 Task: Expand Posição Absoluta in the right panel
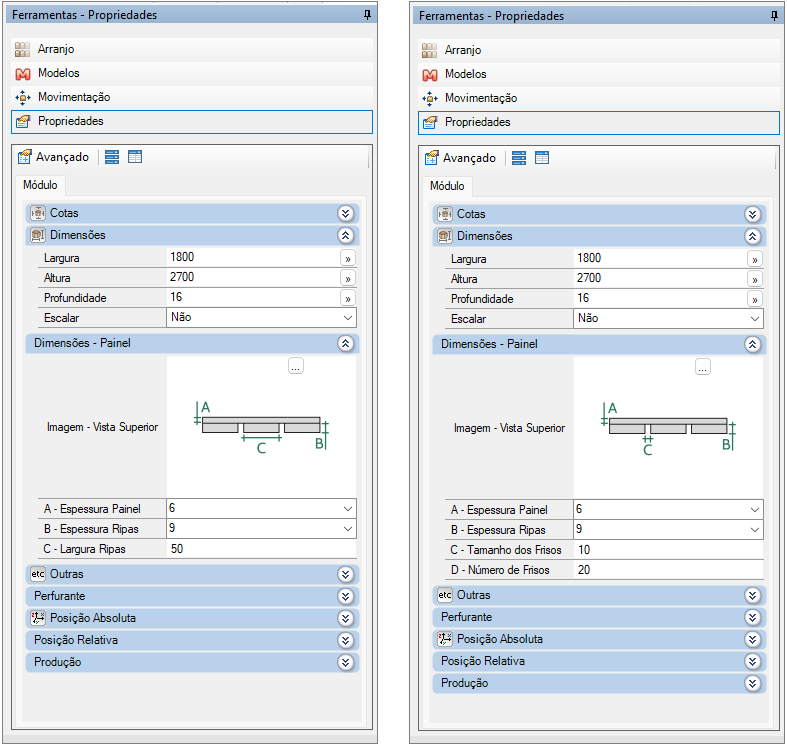752,639
